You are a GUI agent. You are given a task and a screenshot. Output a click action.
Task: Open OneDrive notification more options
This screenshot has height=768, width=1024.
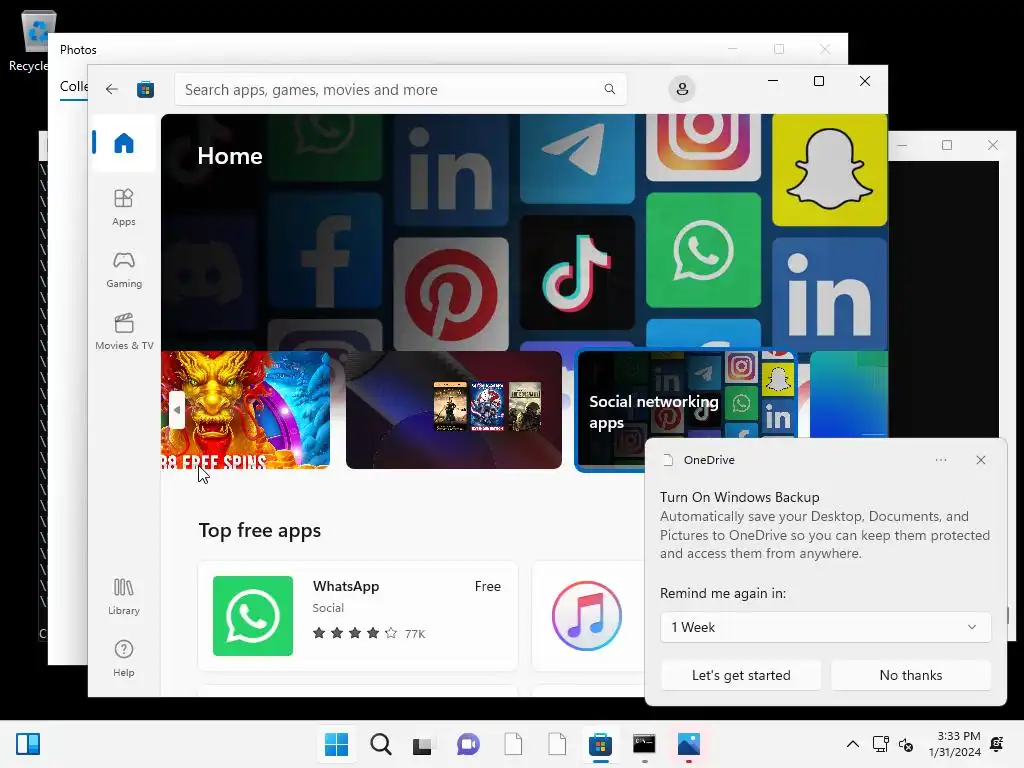(x=940, y=460)
